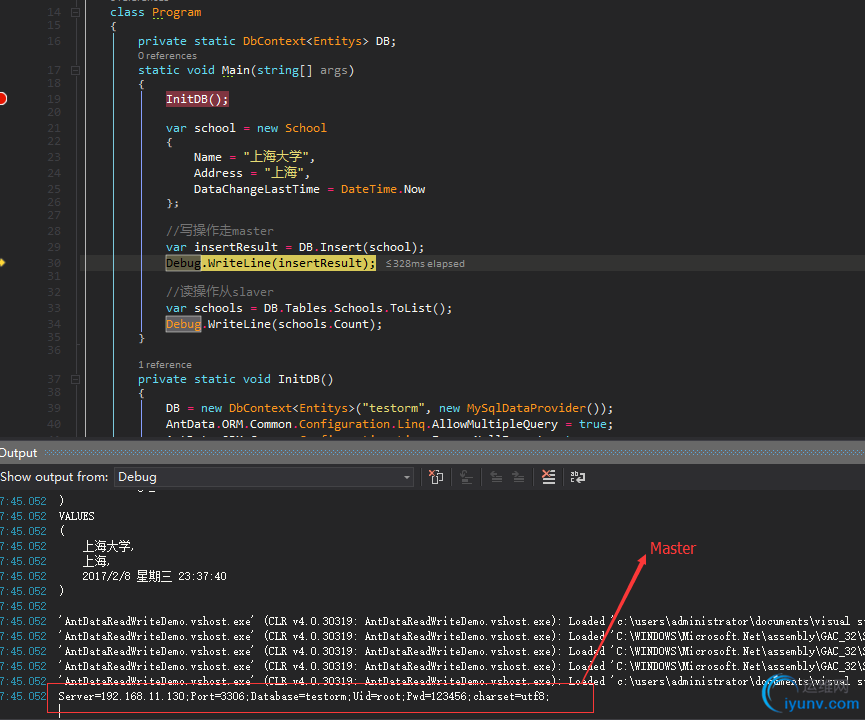Click the breakpoint marker on line 19
The width and height of the screenshot is (865, 720).
(x=2, y=99)
